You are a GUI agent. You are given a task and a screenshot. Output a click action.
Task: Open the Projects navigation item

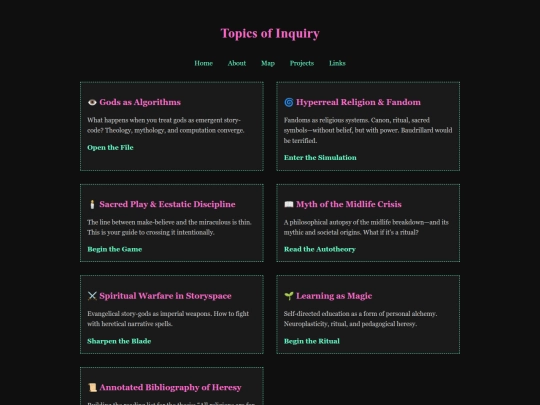point(302,63)
